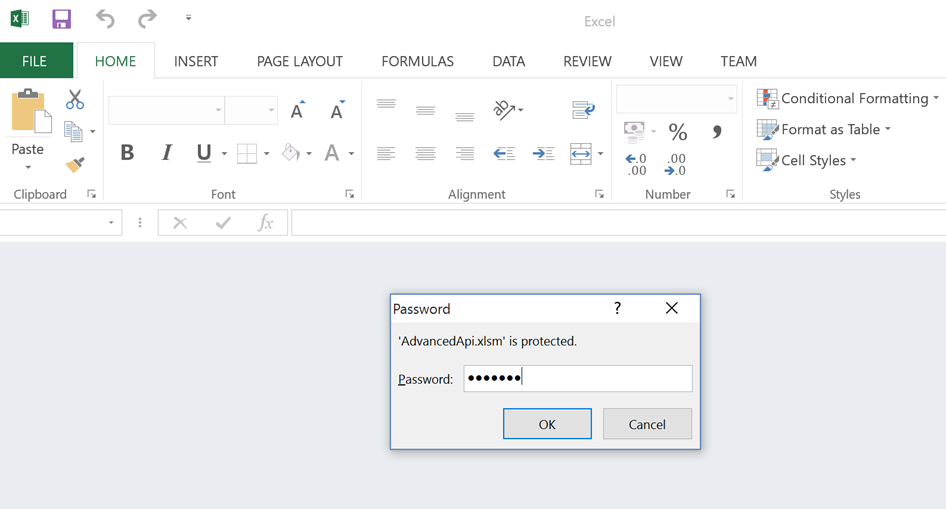Switch to the INSERT ribbon tab

(196, 61)
